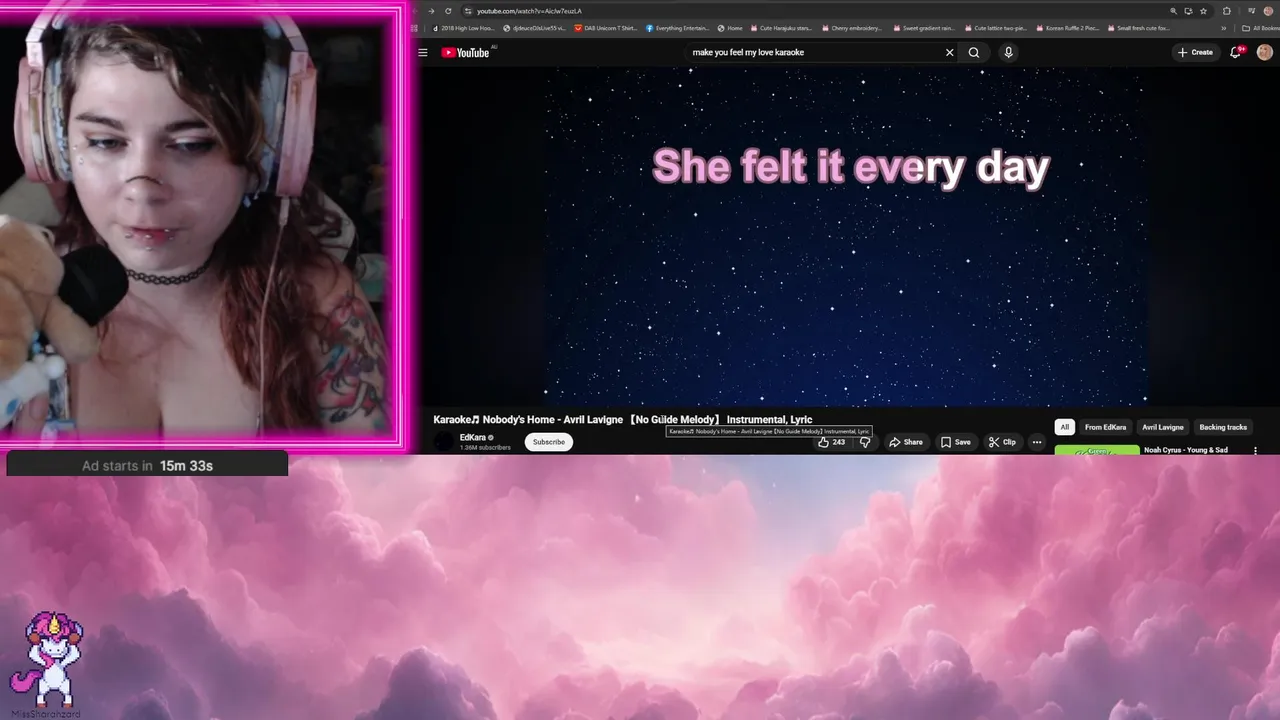1280x720 pixels.
Task: Open the '2018 High Low Hoo...' bookmark
Action: pos(463,28)
